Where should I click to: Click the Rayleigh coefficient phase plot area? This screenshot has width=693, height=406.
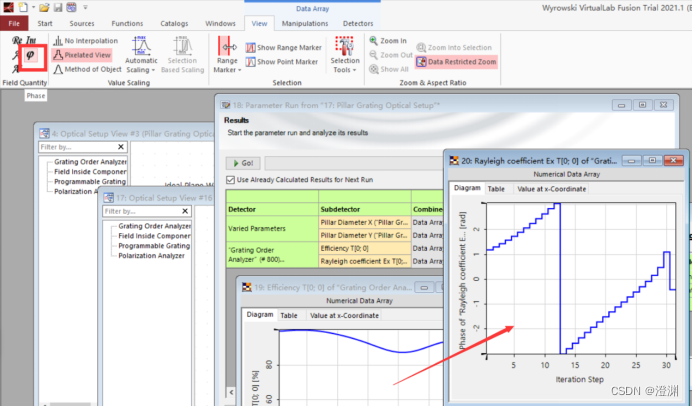click(x=581, y=278)
